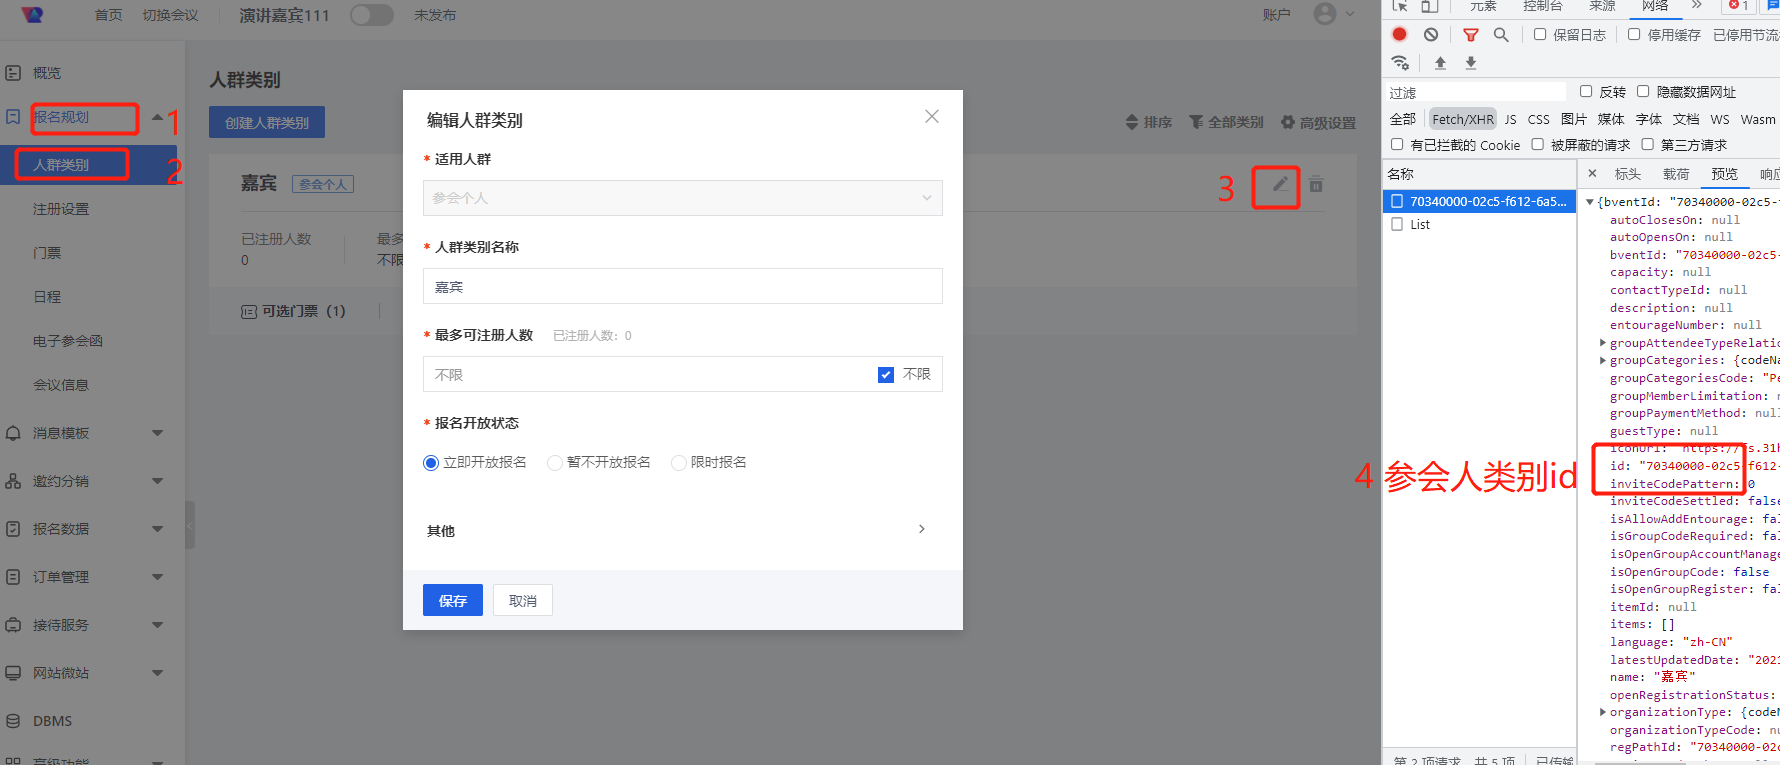Click the 保存 button
1780x765 pixels.
453,600
